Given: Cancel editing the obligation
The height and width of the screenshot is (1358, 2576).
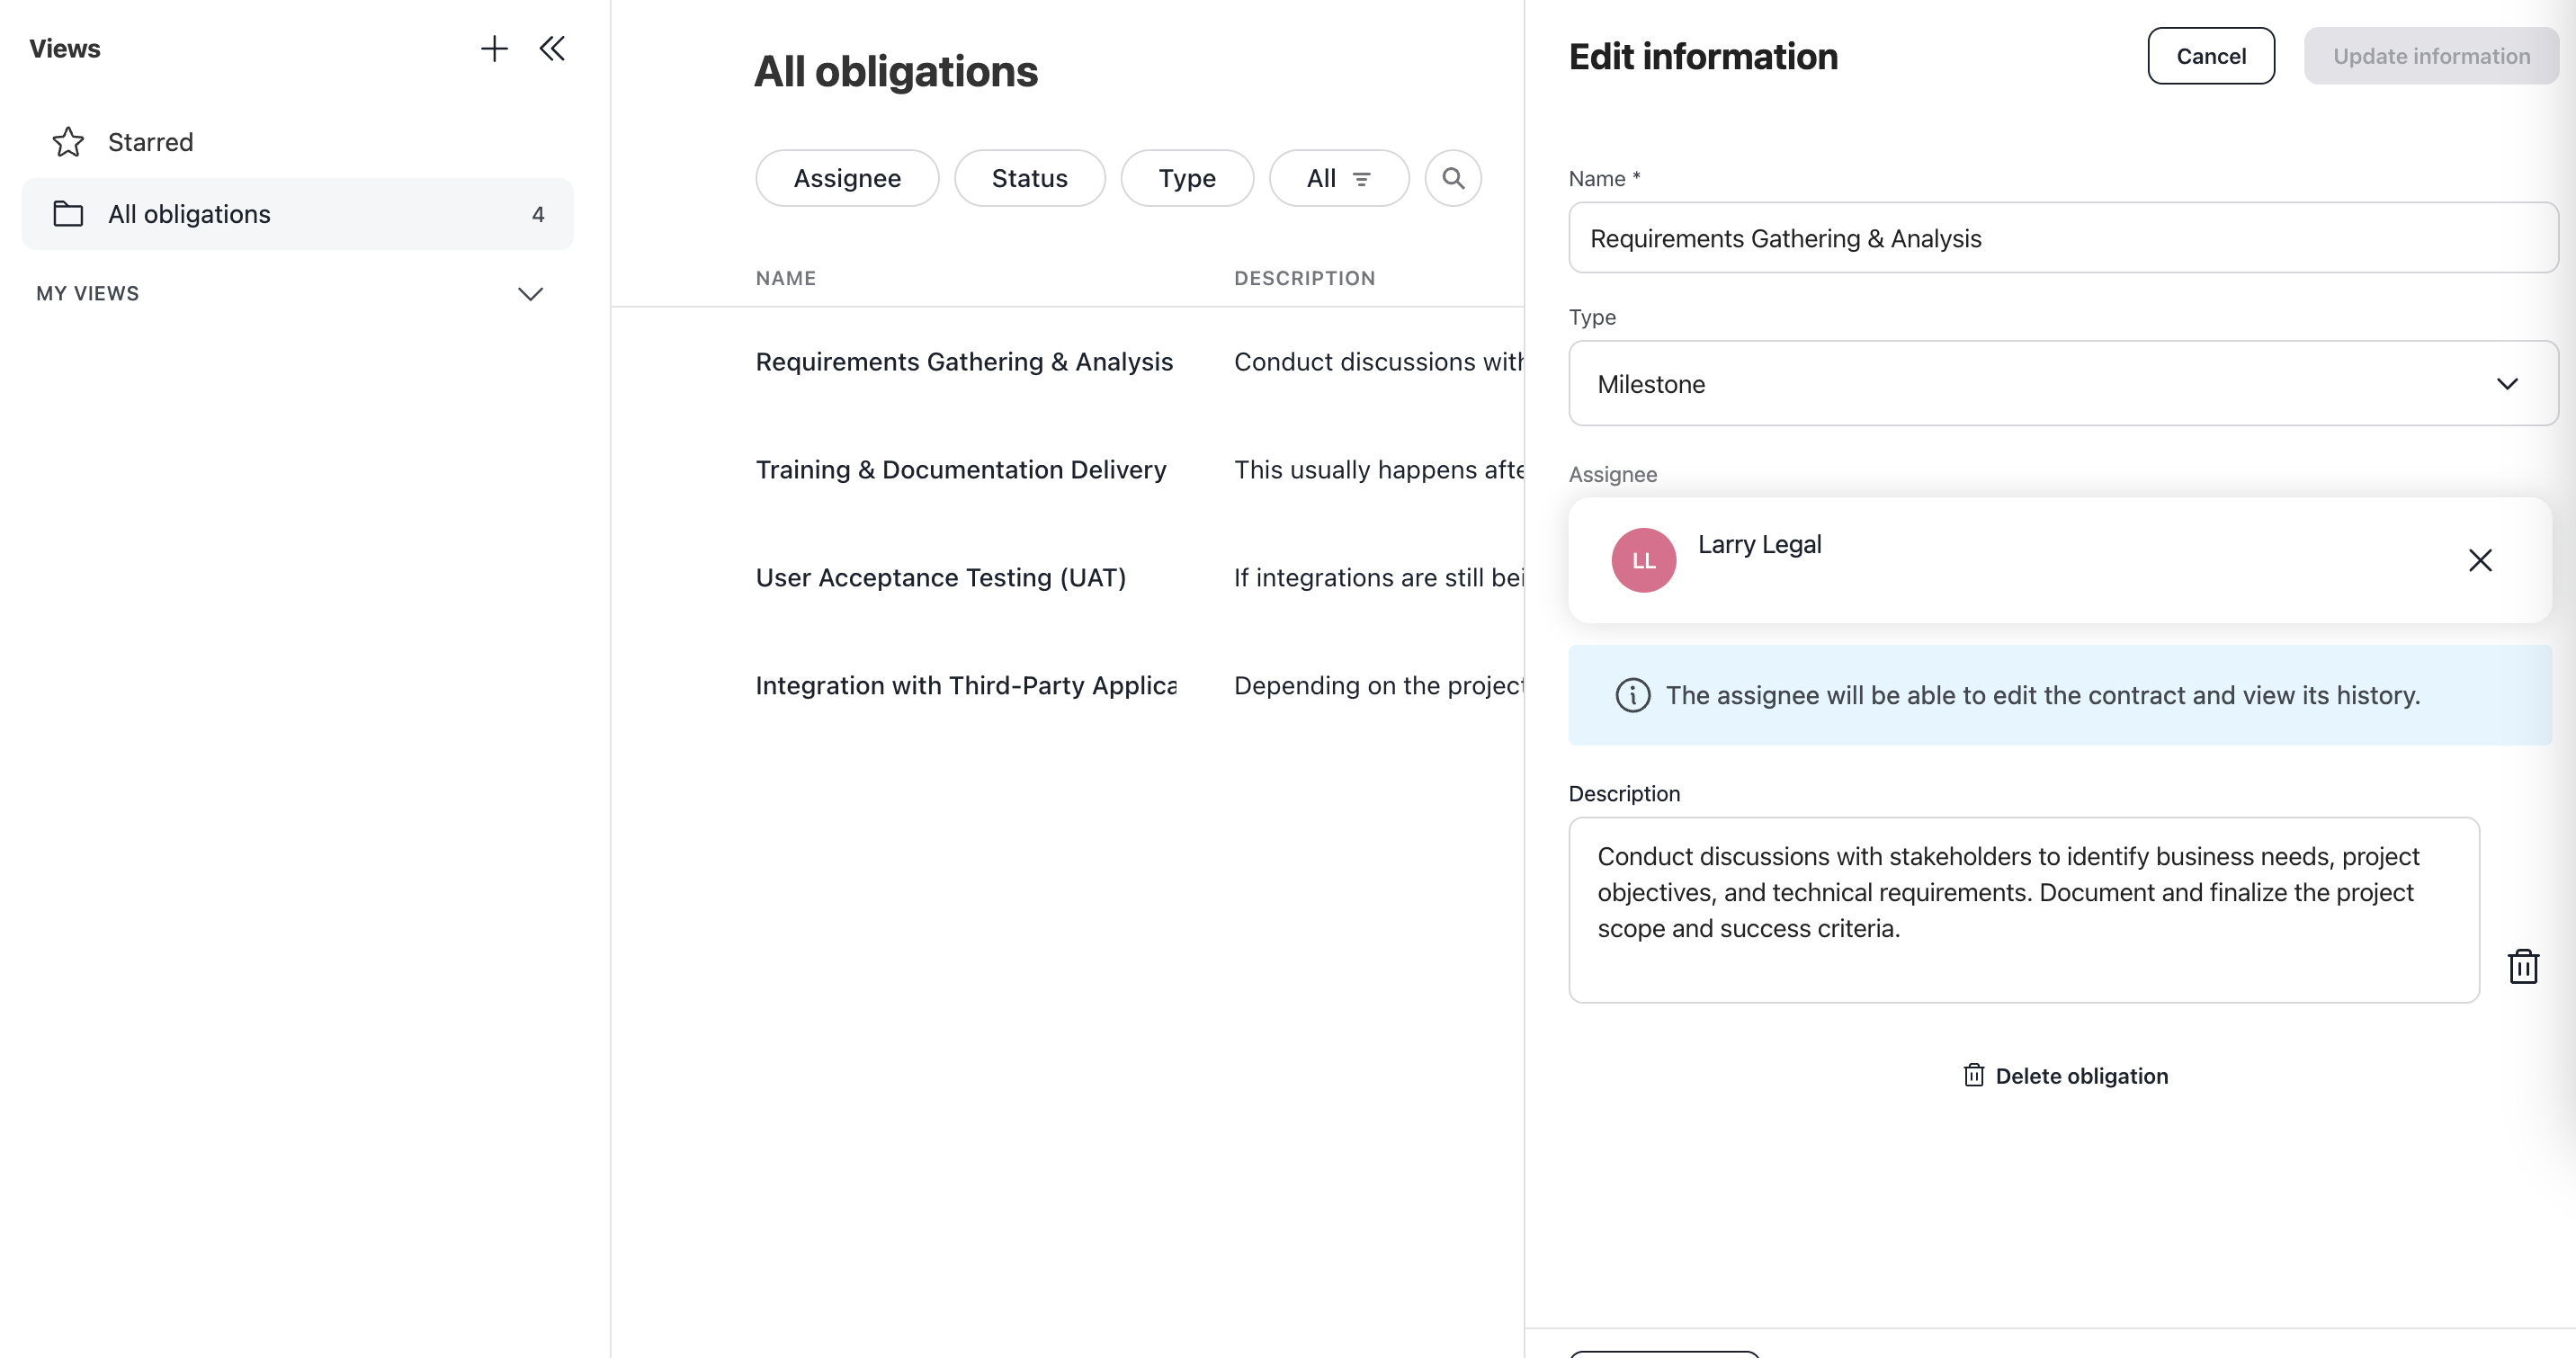Looking at the screenshot, I should pyautogui.click(x=2210, y=56).
